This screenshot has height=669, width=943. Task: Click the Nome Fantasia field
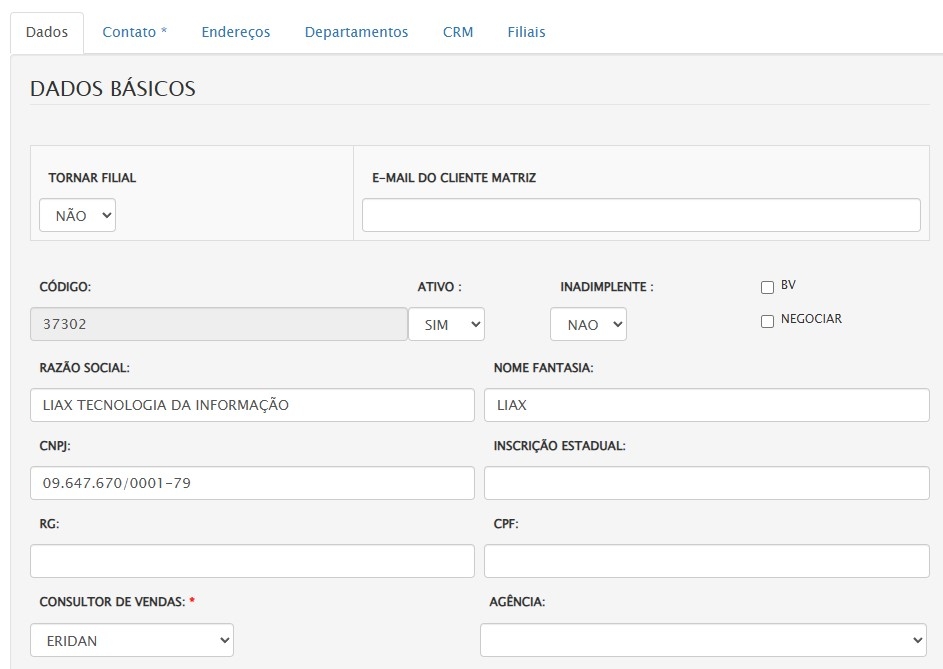[x=706, y=405]
